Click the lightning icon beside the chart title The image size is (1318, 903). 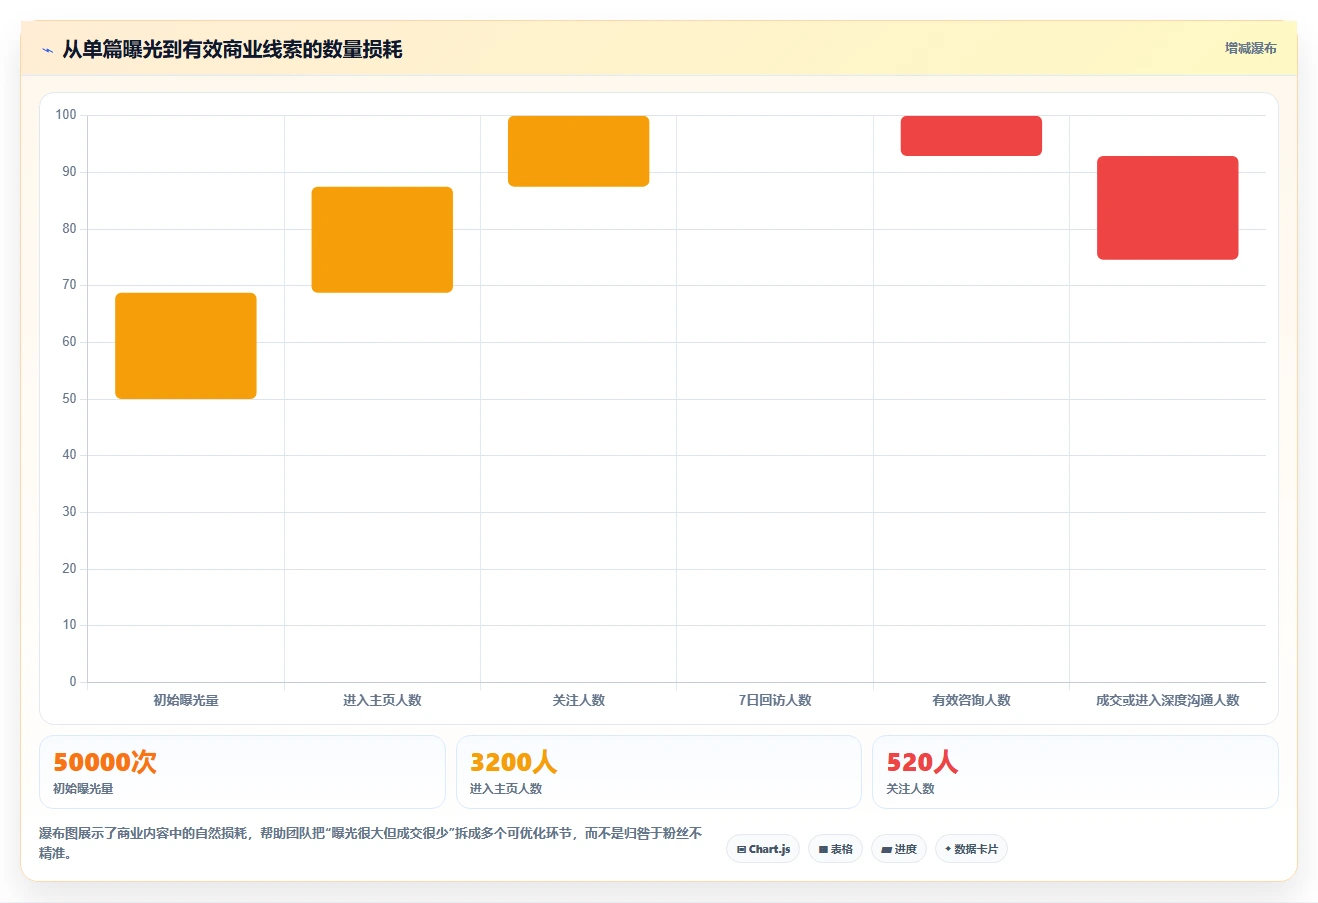47,50
